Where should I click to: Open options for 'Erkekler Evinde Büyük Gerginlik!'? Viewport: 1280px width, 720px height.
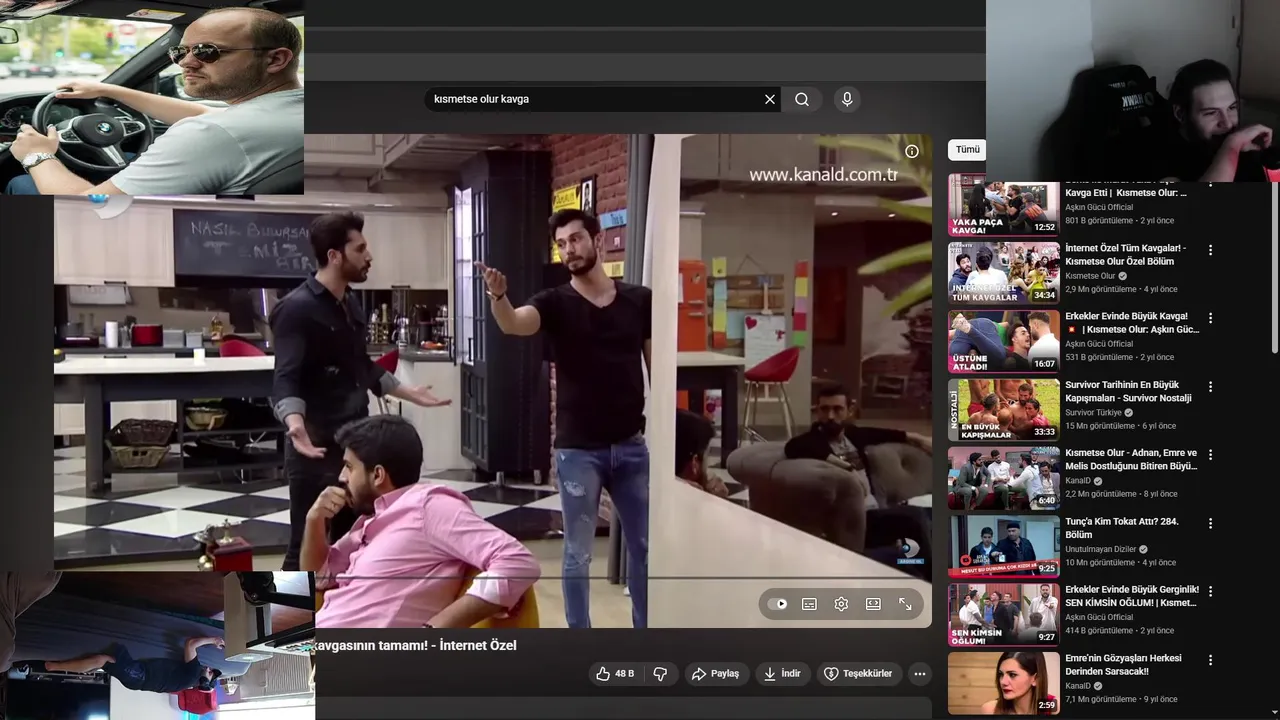[1210, 591]
